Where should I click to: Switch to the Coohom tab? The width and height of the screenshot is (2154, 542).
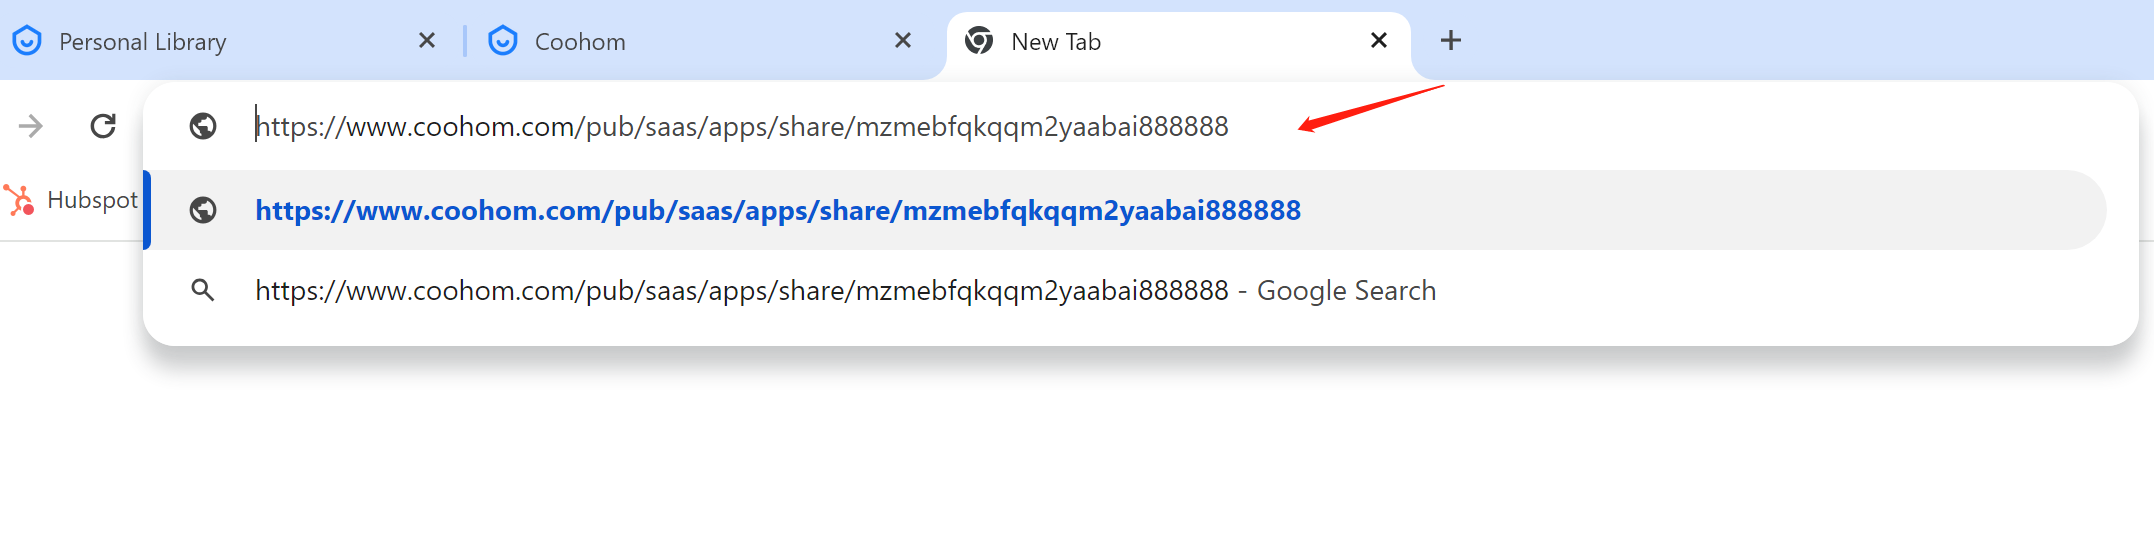(580, 42)
